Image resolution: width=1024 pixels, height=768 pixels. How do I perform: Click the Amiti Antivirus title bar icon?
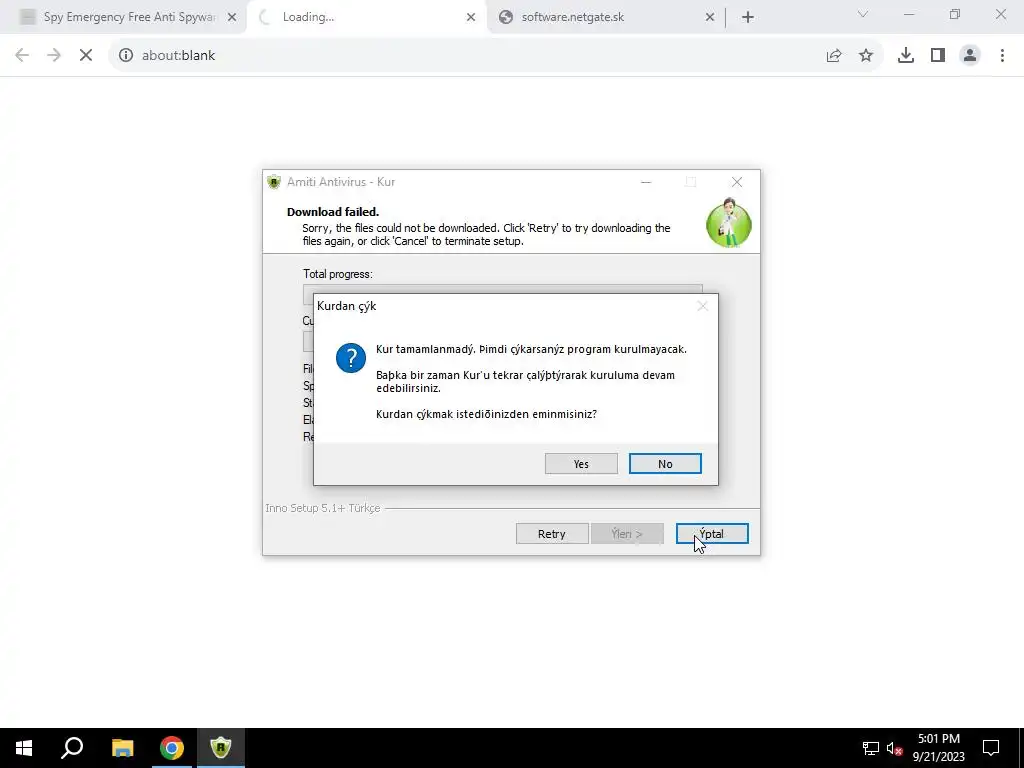274,182
